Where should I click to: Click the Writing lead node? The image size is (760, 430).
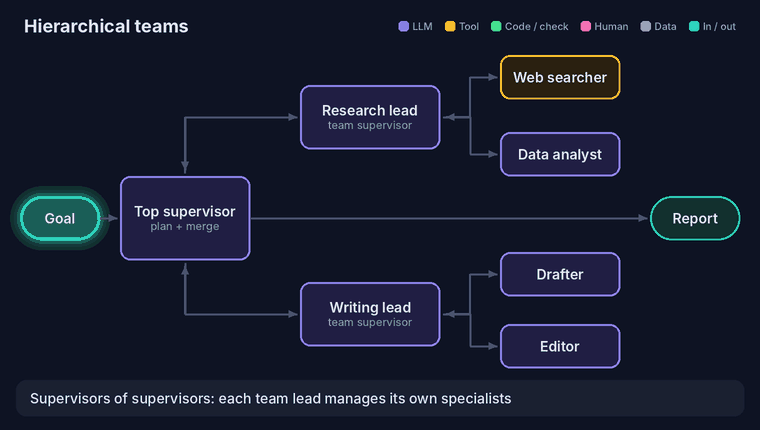pyautogui.click(x=370, y=314)
